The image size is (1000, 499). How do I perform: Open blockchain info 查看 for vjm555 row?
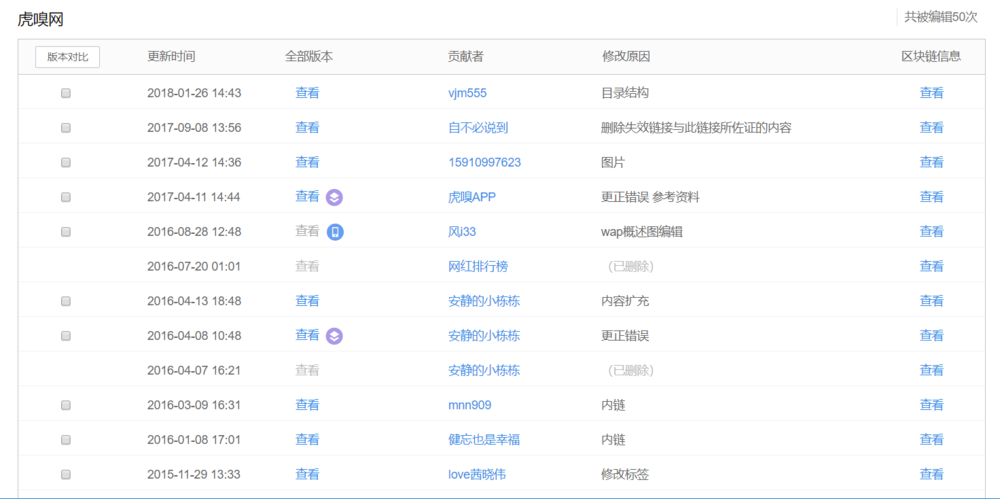click(x=931, y=93)
